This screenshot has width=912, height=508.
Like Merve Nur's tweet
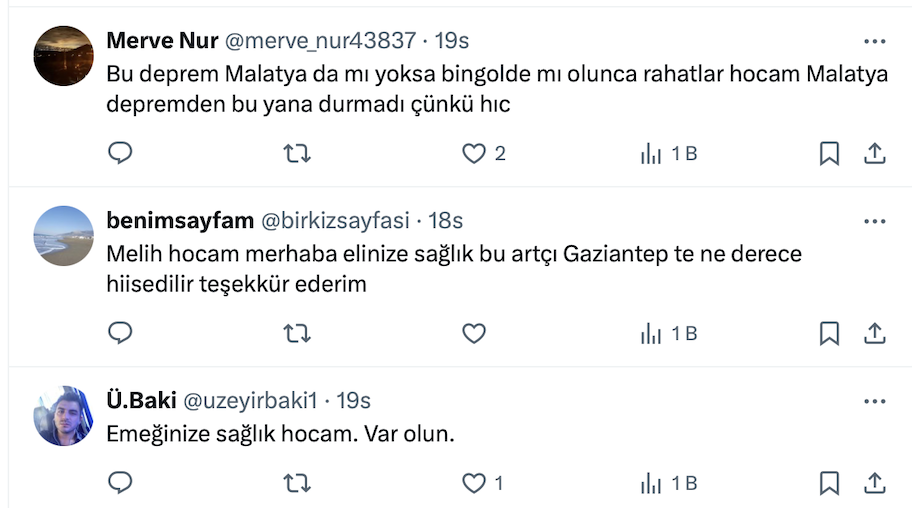coord(473,153)
